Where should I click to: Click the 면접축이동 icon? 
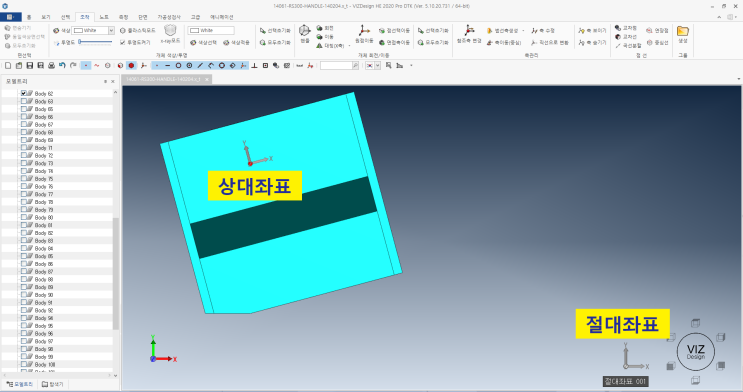[382, 43]
